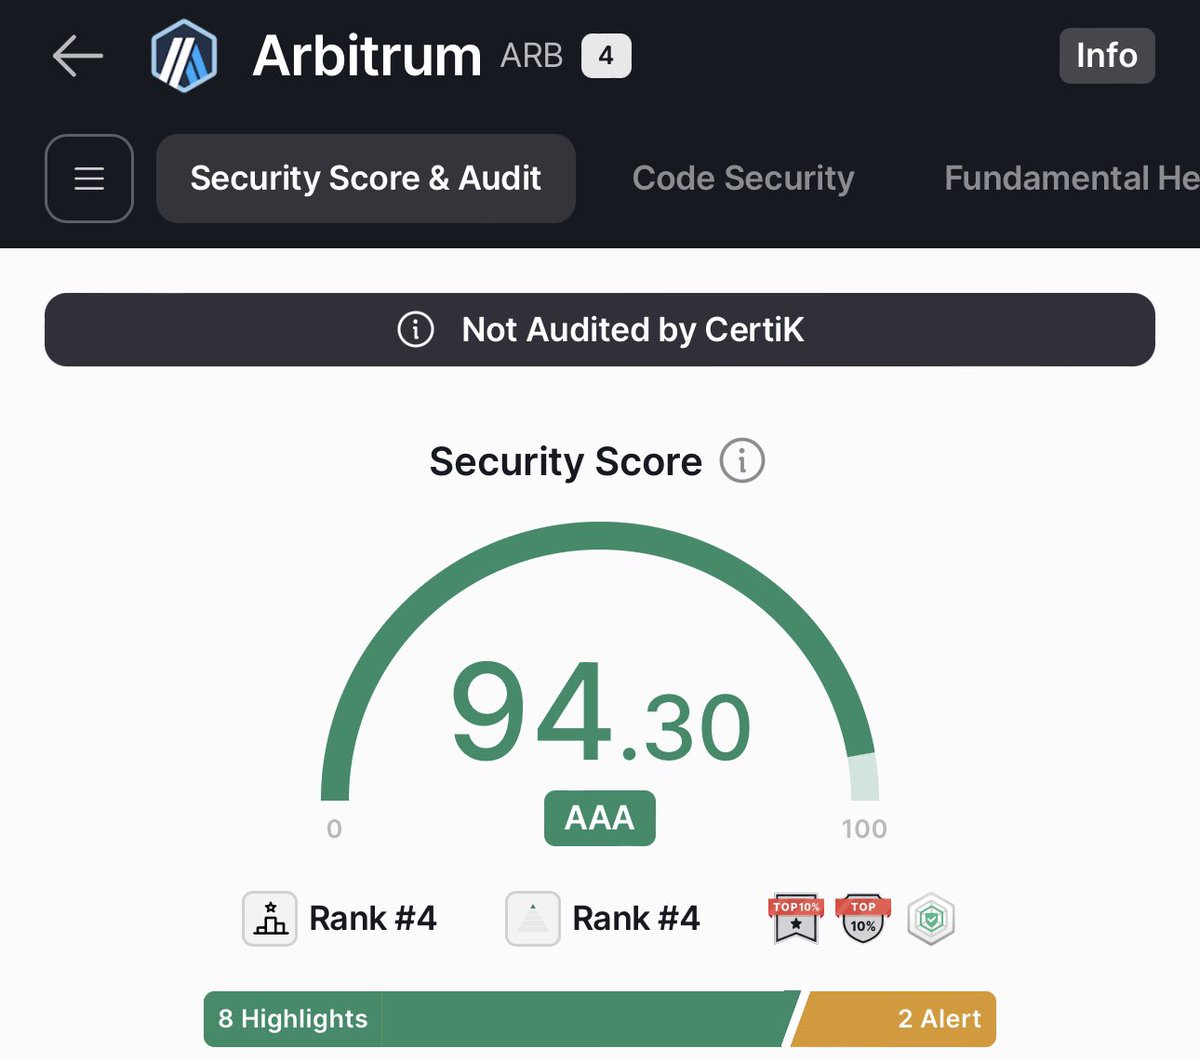Image resolution: width=1200 pixels, height=1061 pixels.
Task: Tap the green score gauge arc
Action: coord(600,536)
